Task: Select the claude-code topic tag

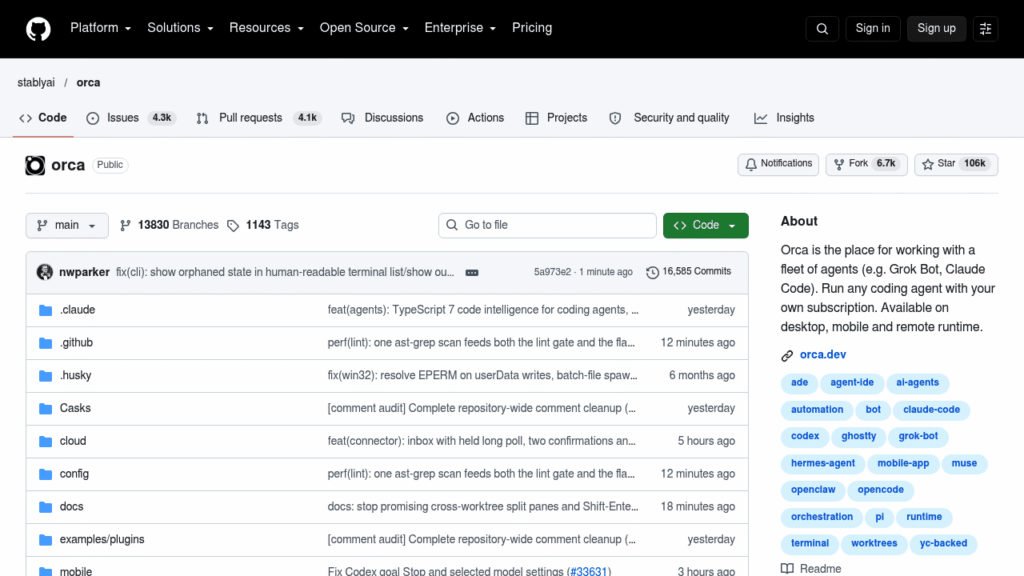Action: 931,410
